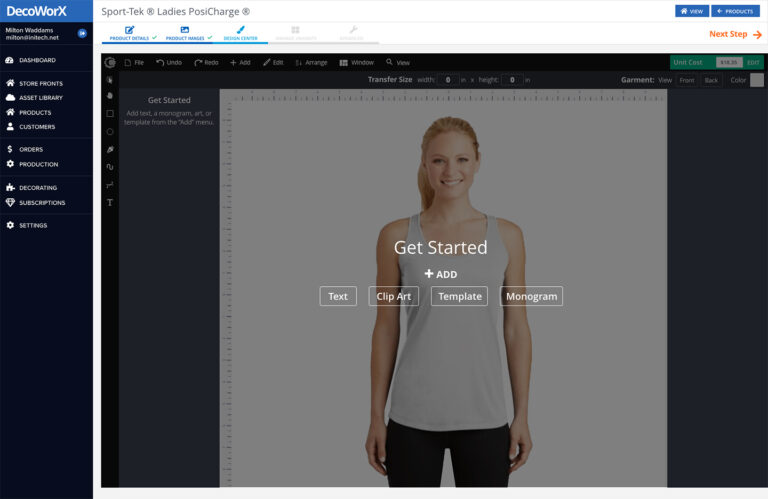Viewport: 768px width, 499px height.
Task: Choose the Ellipse shape tool
Action: pyautogui.click(x=110, y=131)
